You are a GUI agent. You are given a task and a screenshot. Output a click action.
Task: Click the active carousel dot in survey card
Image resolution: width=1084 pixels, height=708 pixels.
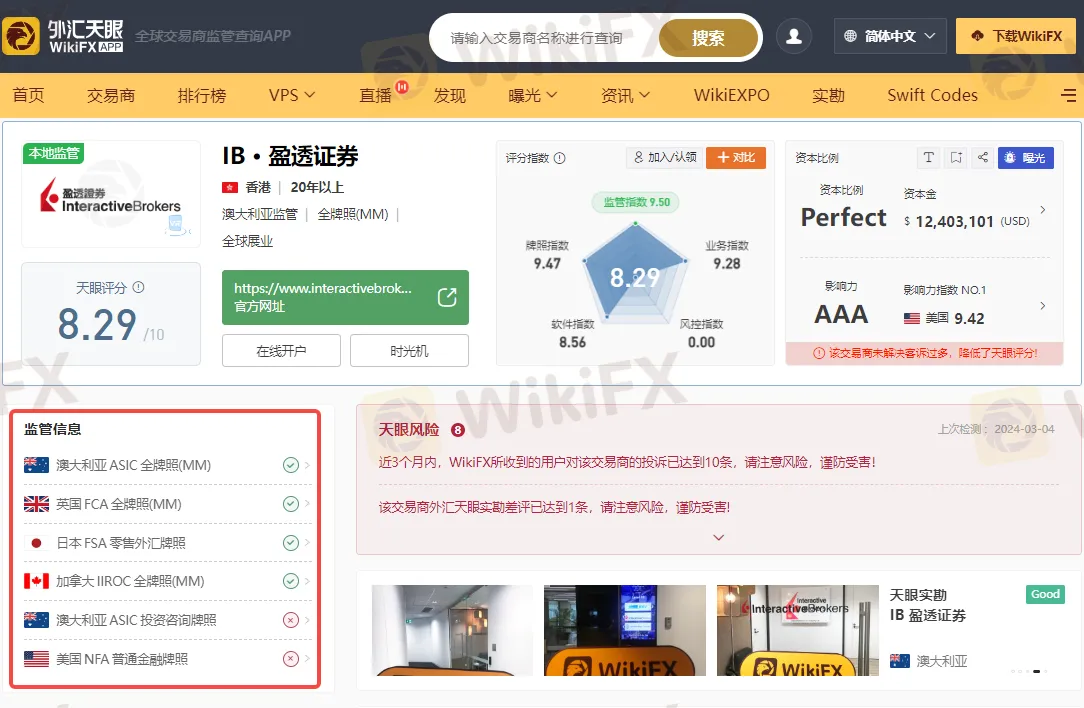pyautogui.click(x=1036, y=671)
